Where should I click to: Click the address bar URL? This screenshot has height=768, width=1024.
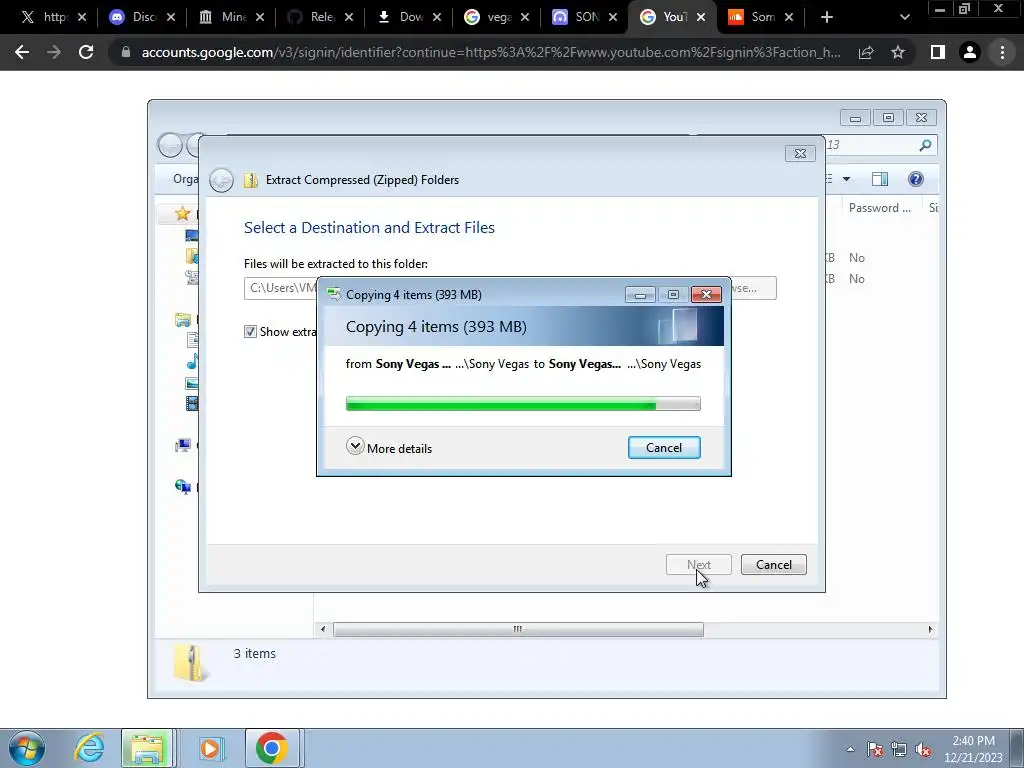point(491,52)
